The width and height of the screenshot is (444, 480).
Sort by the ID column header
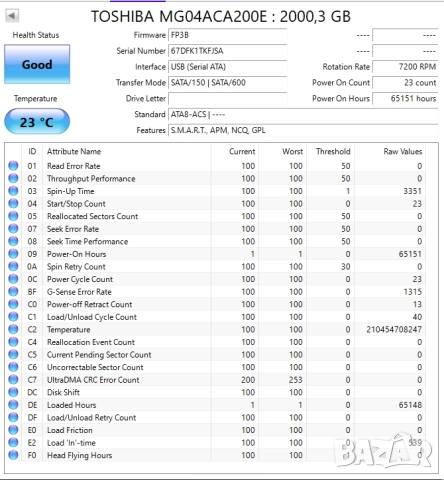coord(32,151)
